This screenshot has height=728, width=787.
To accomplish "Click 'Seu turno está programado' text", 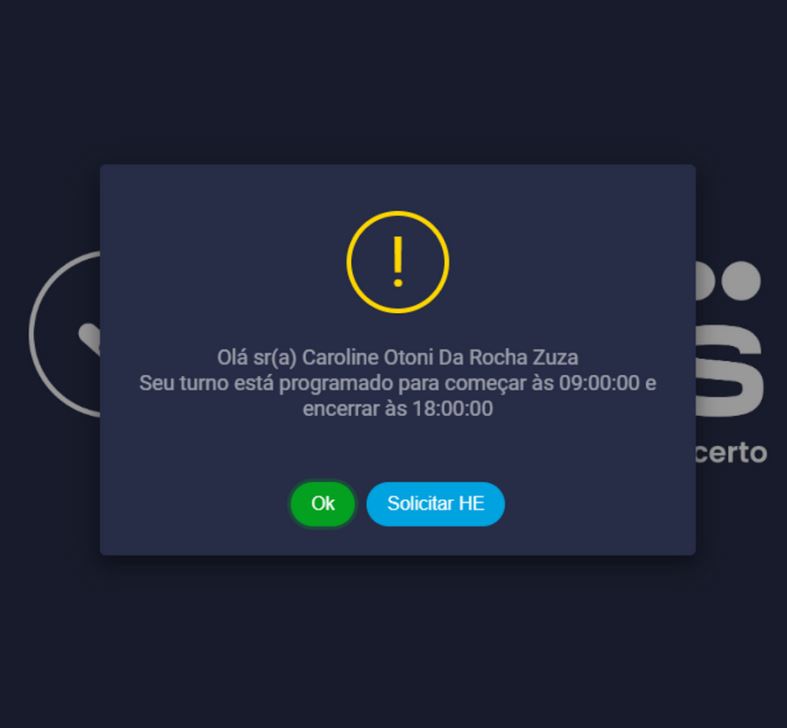I will coord(267,383).
